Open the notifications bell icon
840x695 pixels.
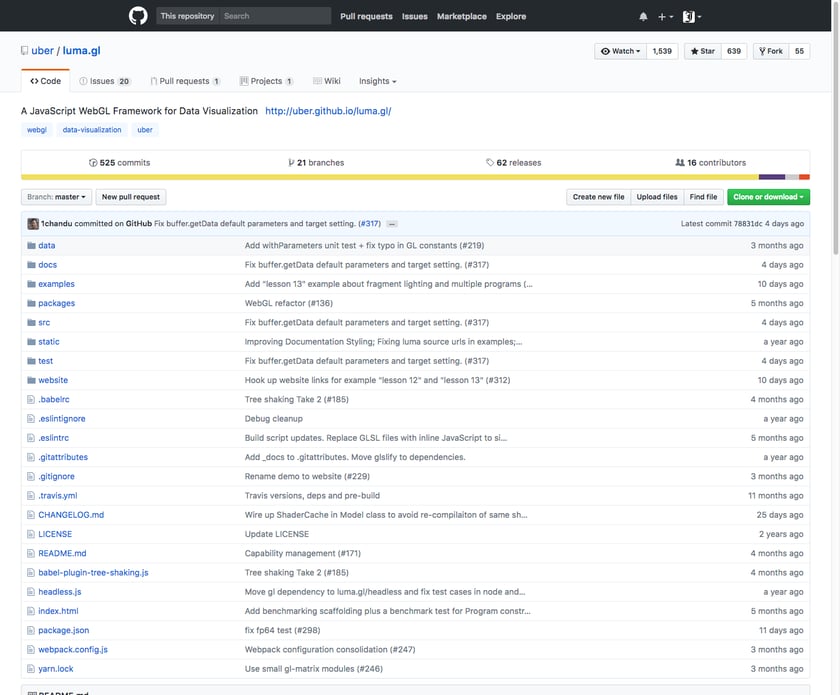(x=643, y=17)
